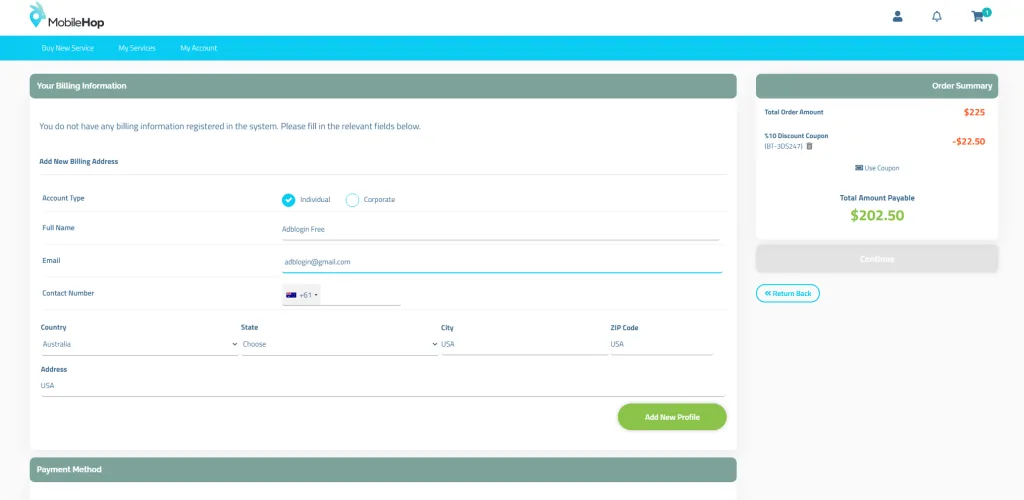
Task: Select the Corporate account type
Action: tap(352, 200)
